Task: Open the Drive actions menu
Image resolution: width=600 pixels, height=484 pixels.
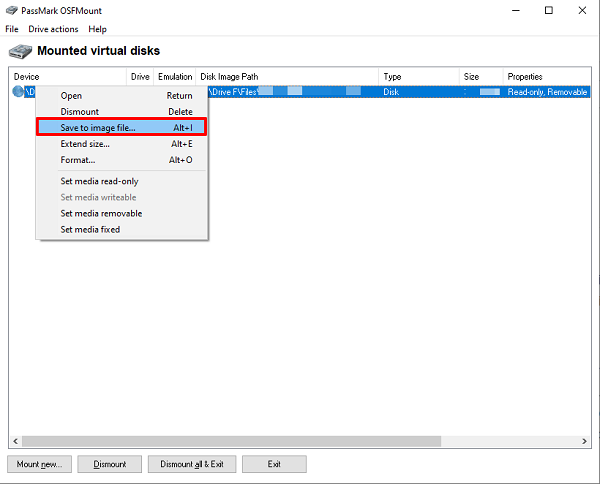Action: [53, 29]
